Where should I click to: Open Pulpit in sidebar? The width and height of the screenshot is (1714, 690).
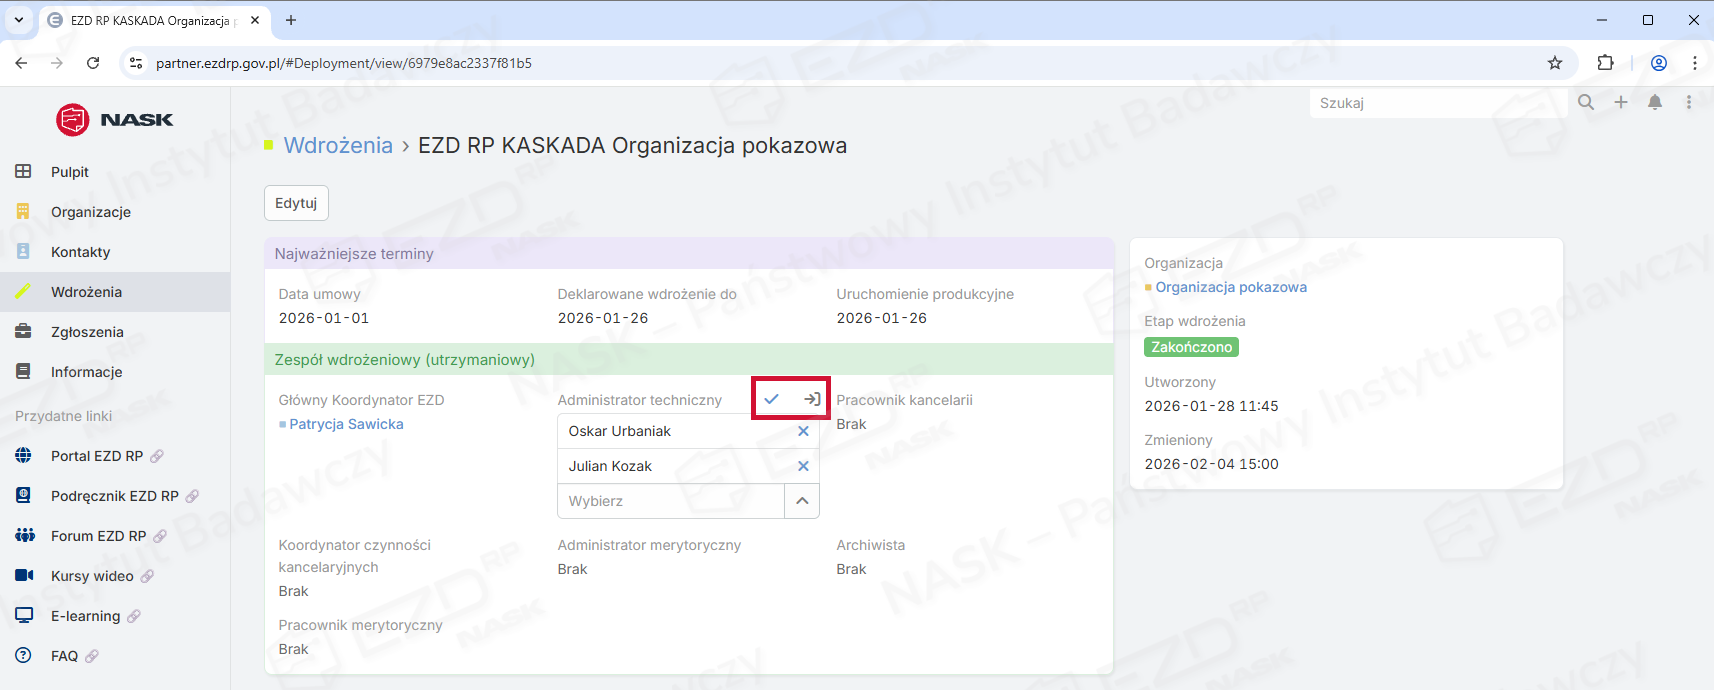tap(70, 172)
